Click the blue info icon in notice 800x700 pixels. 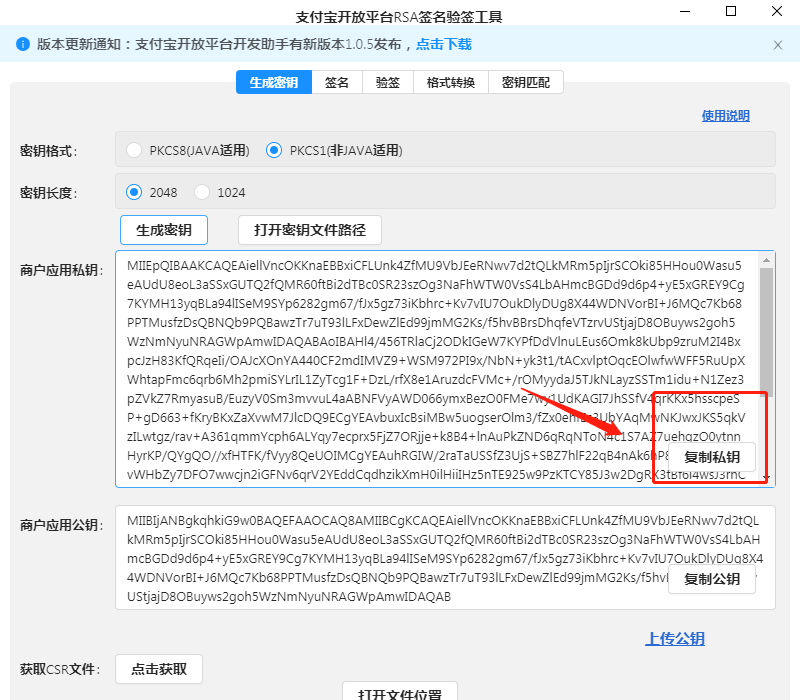click(23, 44)
